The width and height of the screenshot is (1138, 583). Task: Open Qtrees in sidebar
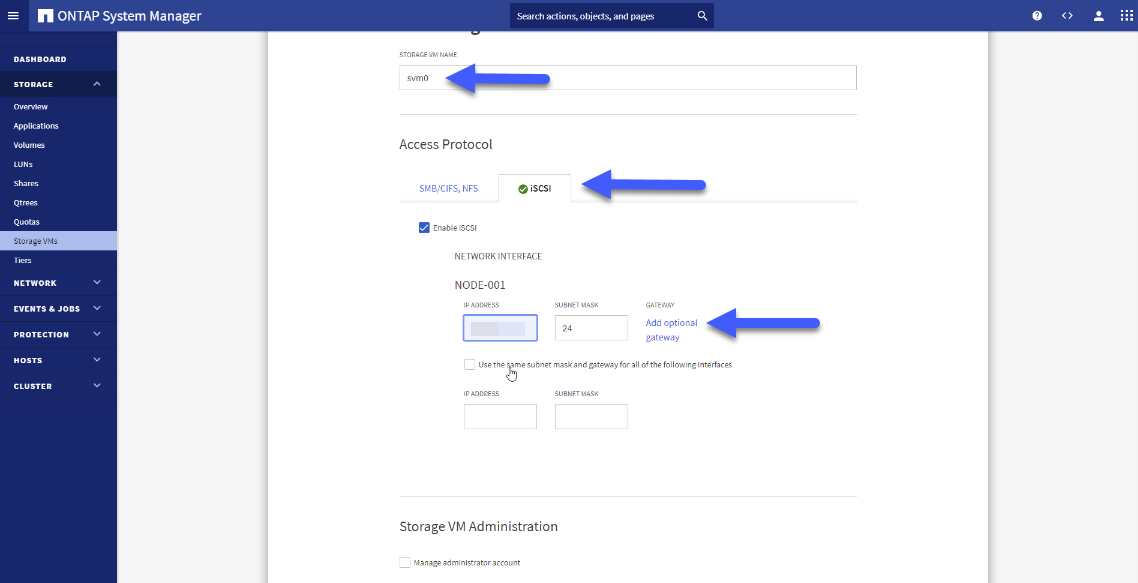[x=25, y=203]
